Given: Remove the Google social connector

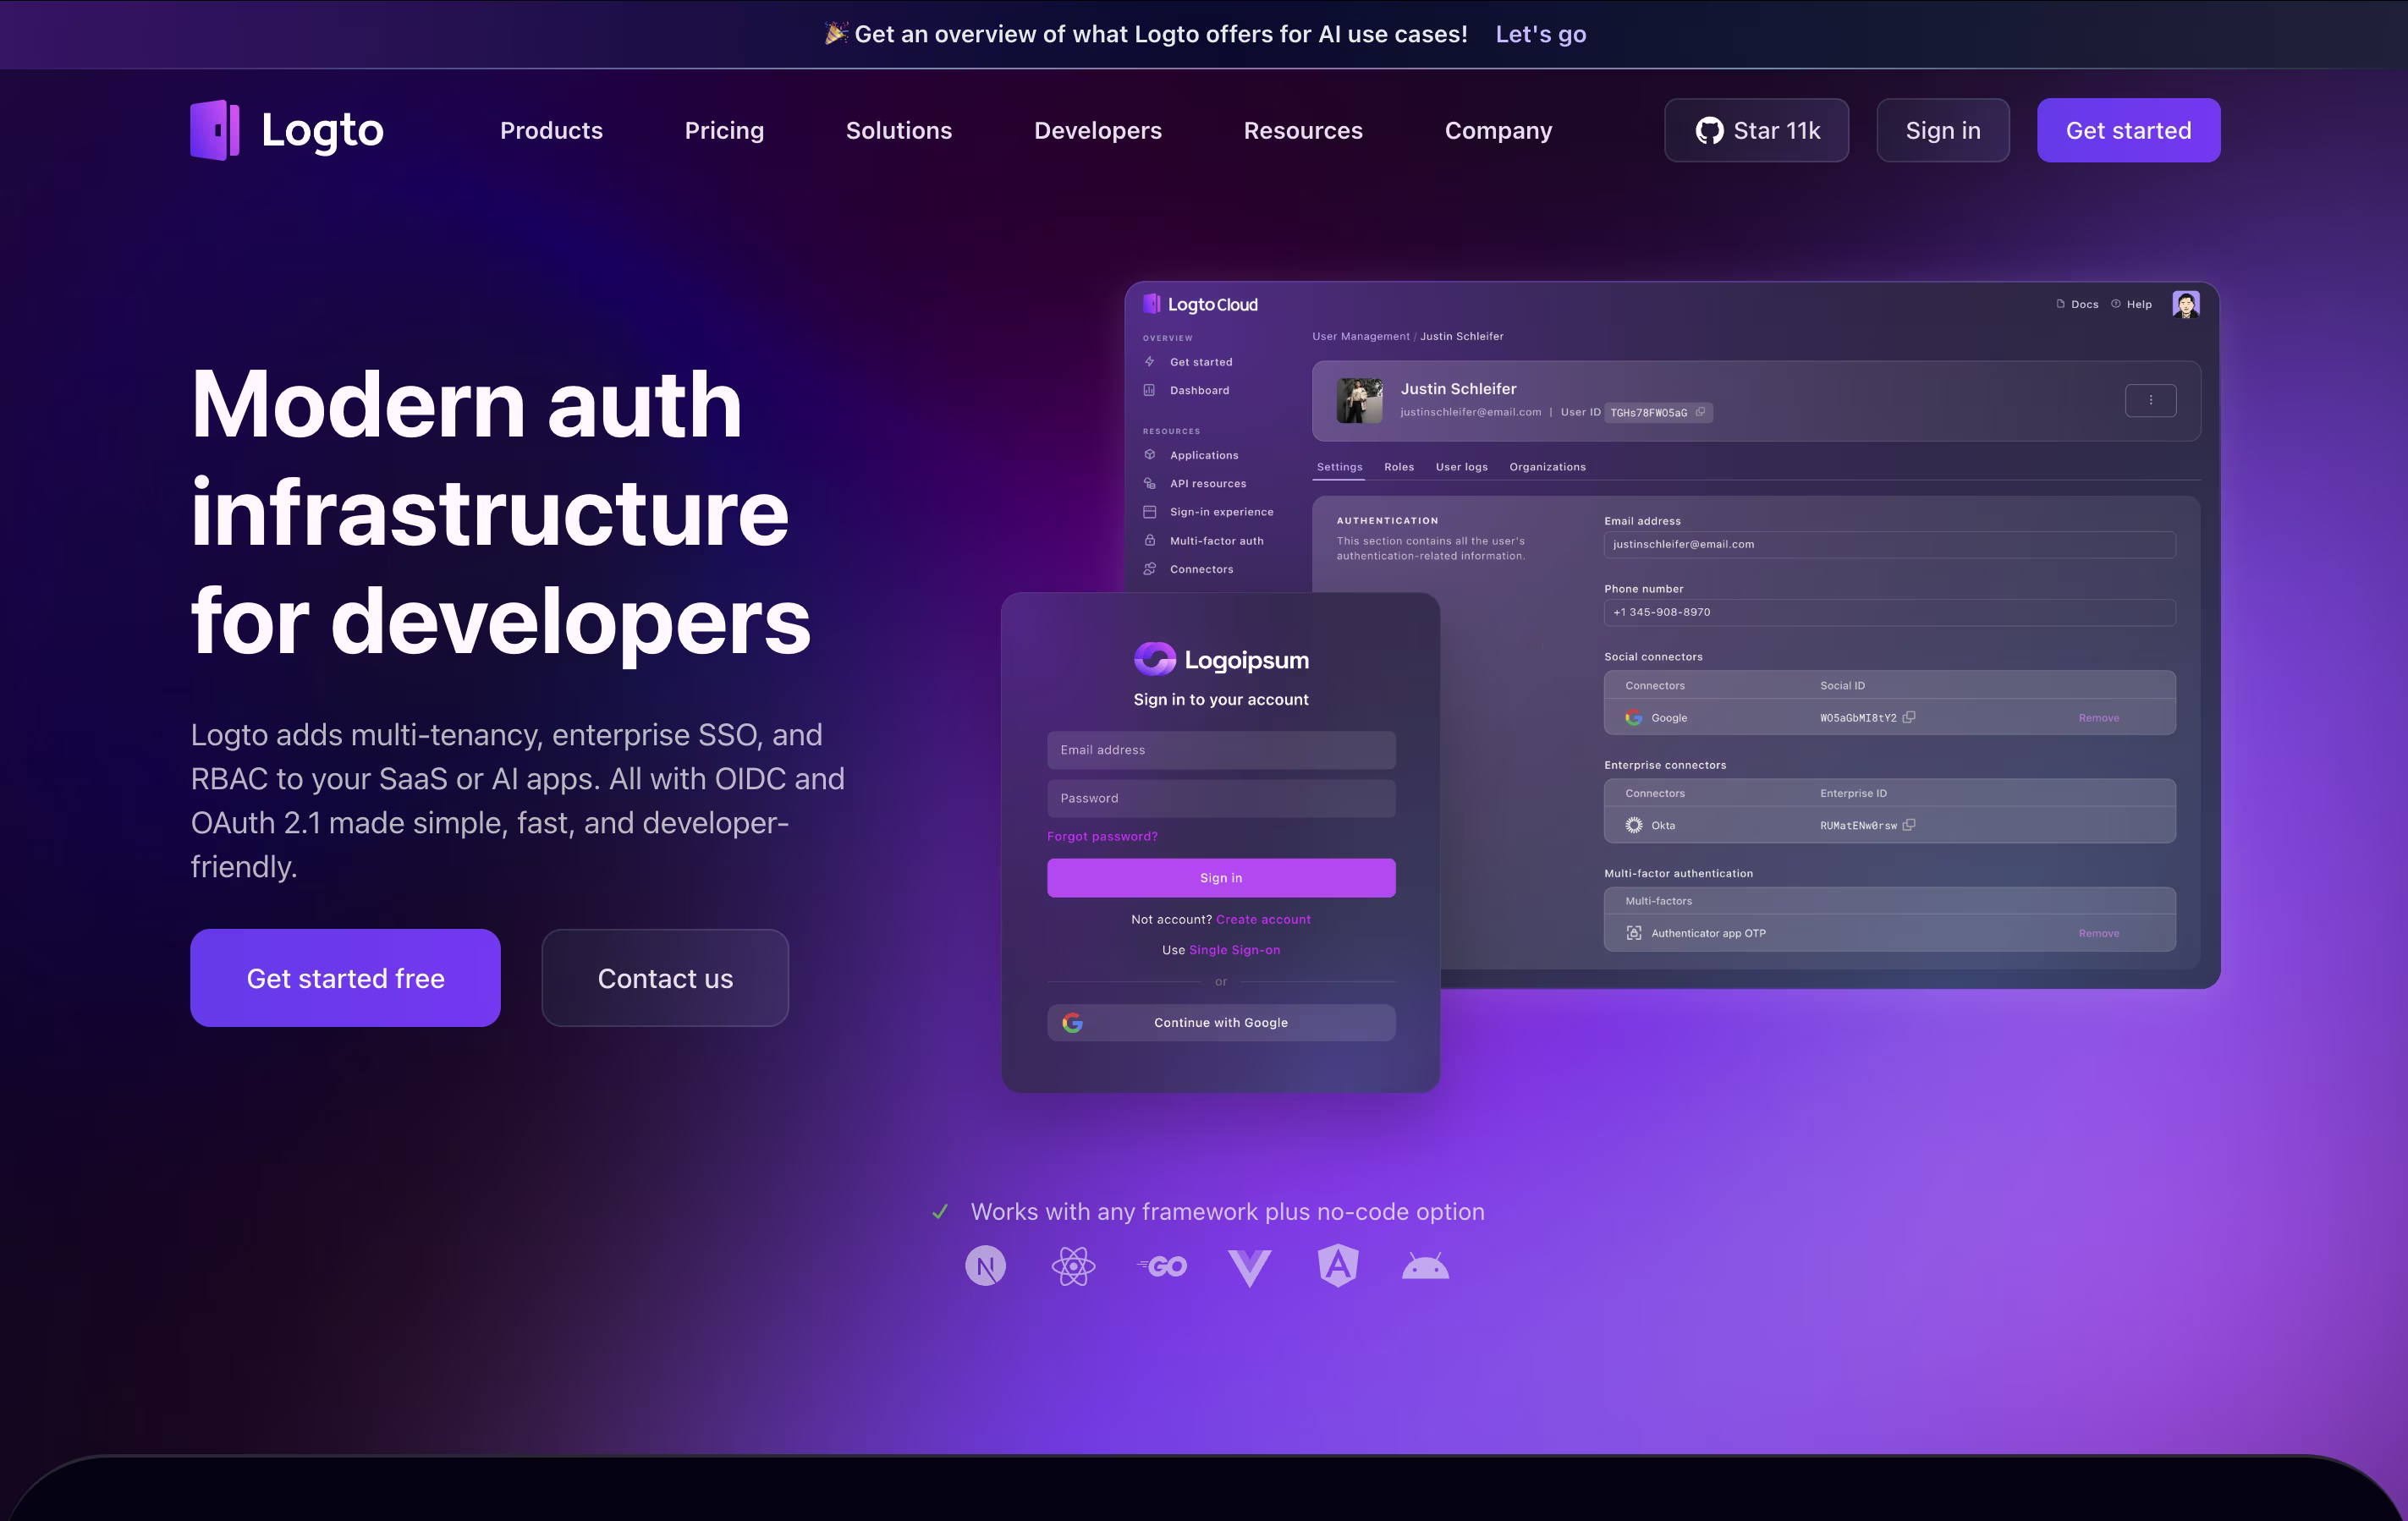Looking at the screenshot, I should (2098, 717).
